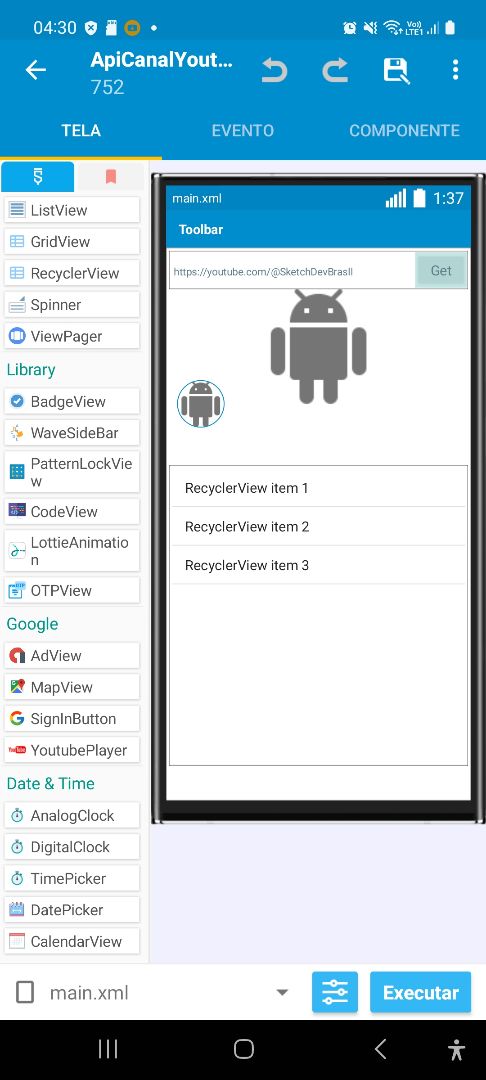Screen dimensions: 486x1080
Task: Switch to the EVENTO tab
Action: (242, 131)
